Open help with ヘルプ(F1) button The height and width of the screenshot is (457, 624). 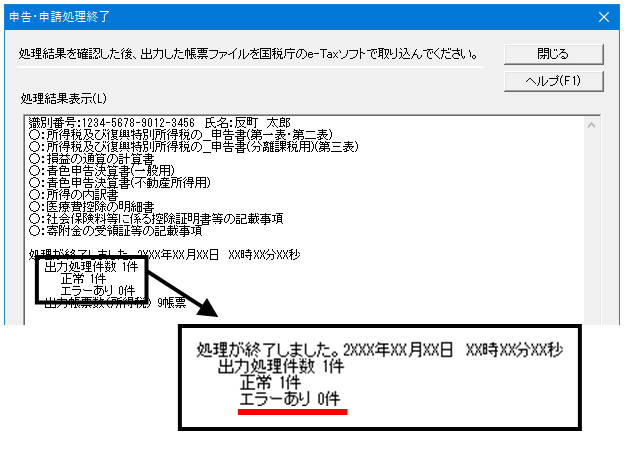(x=554, y=81)
